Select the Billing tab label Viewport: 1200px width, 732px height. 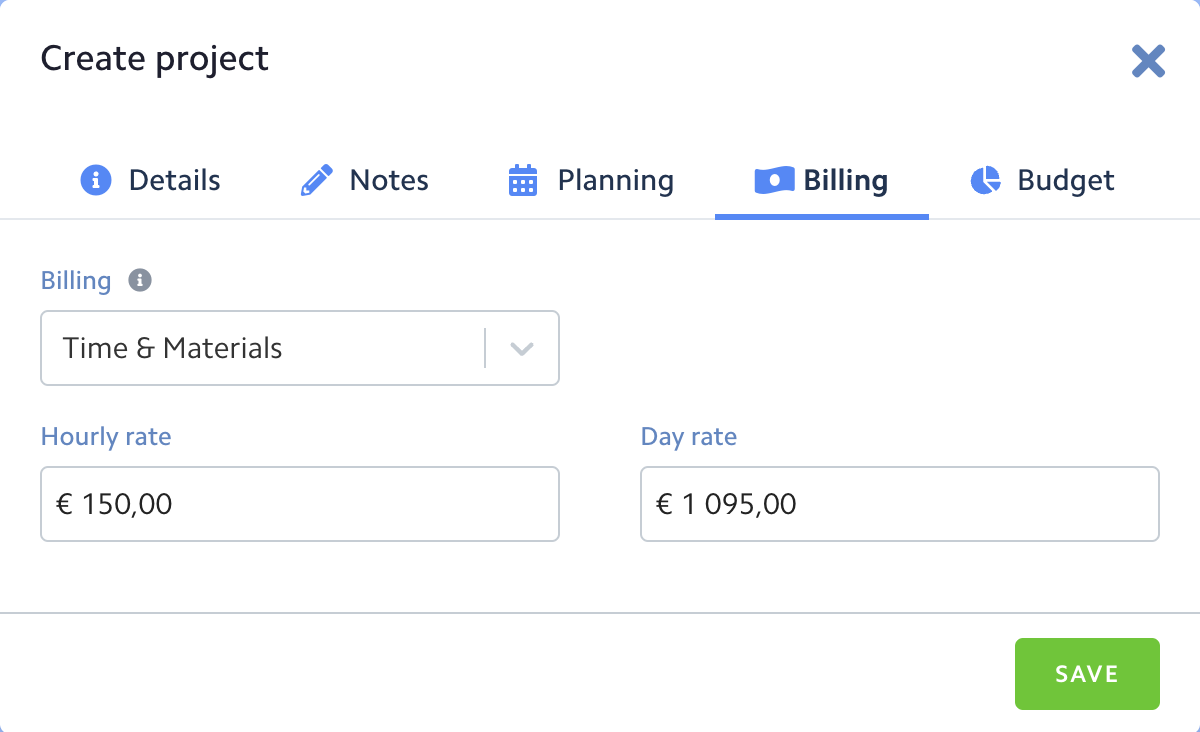click(x=845, y=181)
